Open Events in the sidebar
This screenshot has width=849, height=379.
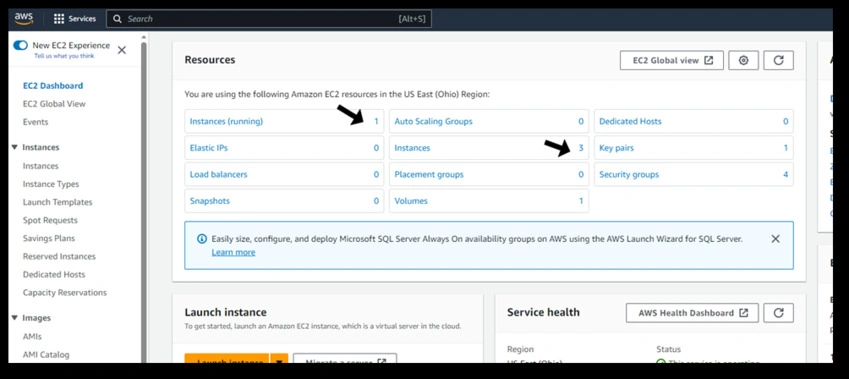point(35,122)
